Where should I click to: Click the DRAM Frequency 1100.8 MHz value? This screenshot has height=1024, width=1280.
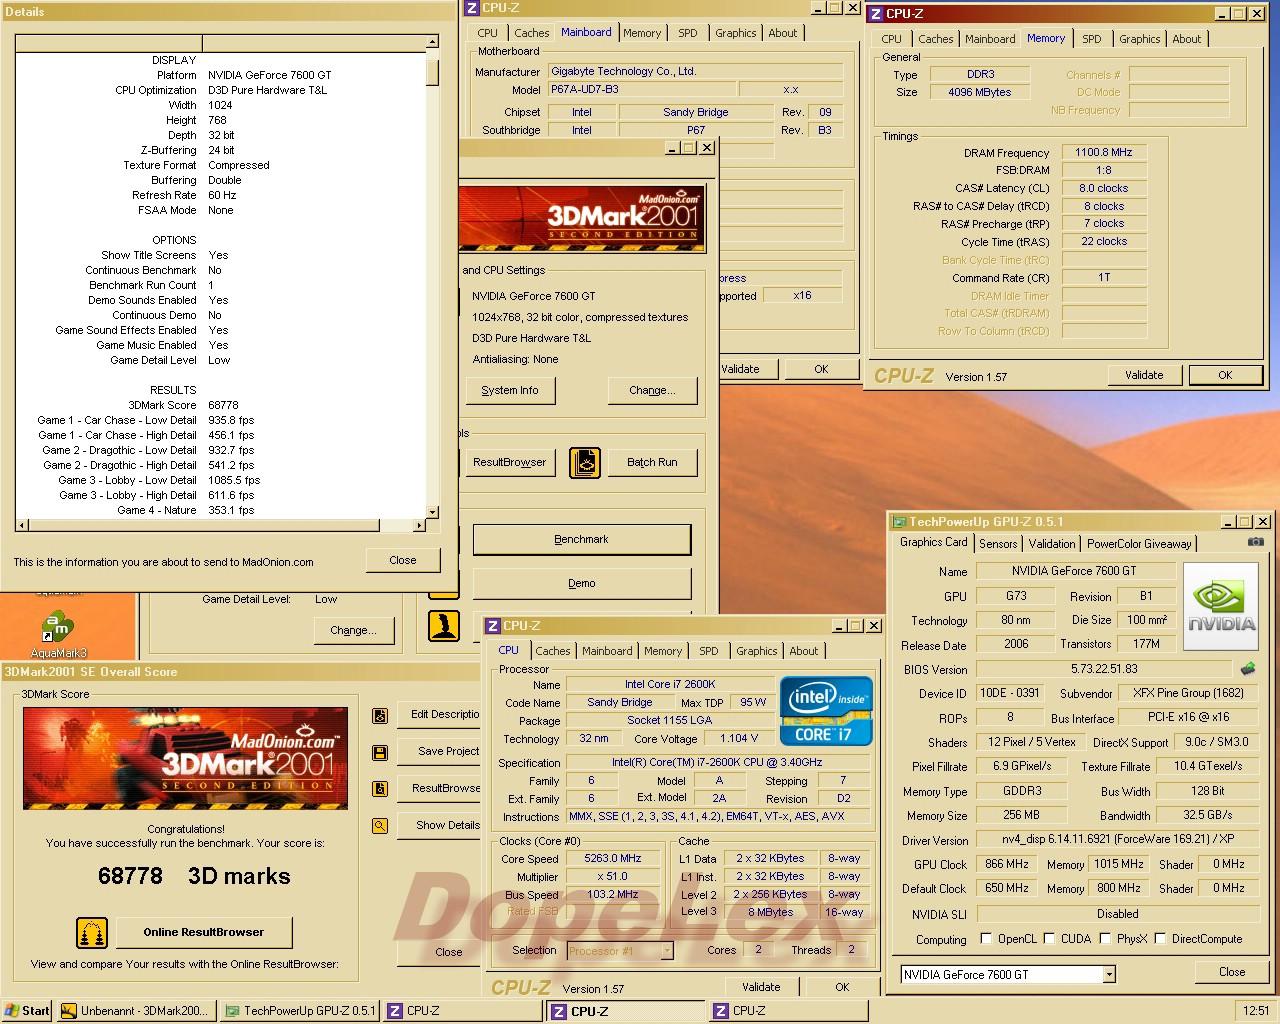(1104, 153)
